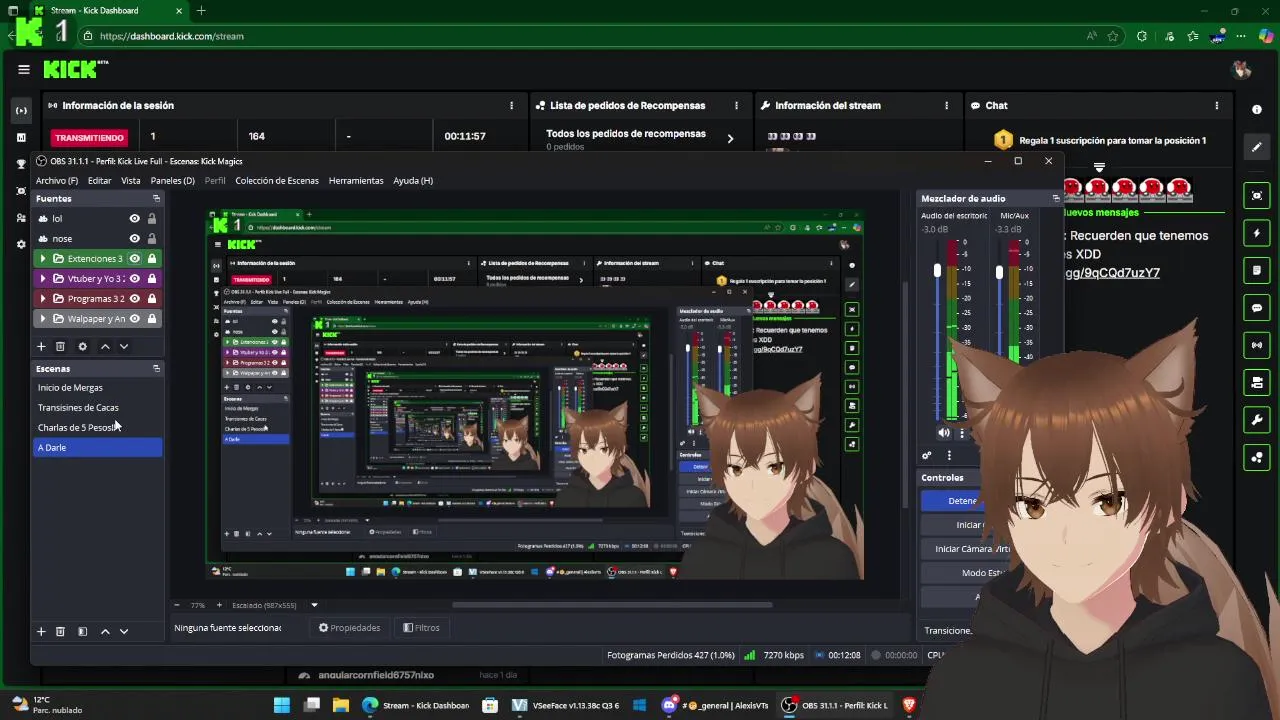Expand the Programas 3 2 group
This screenshot has width=1280, height=720.
point(43,298)
